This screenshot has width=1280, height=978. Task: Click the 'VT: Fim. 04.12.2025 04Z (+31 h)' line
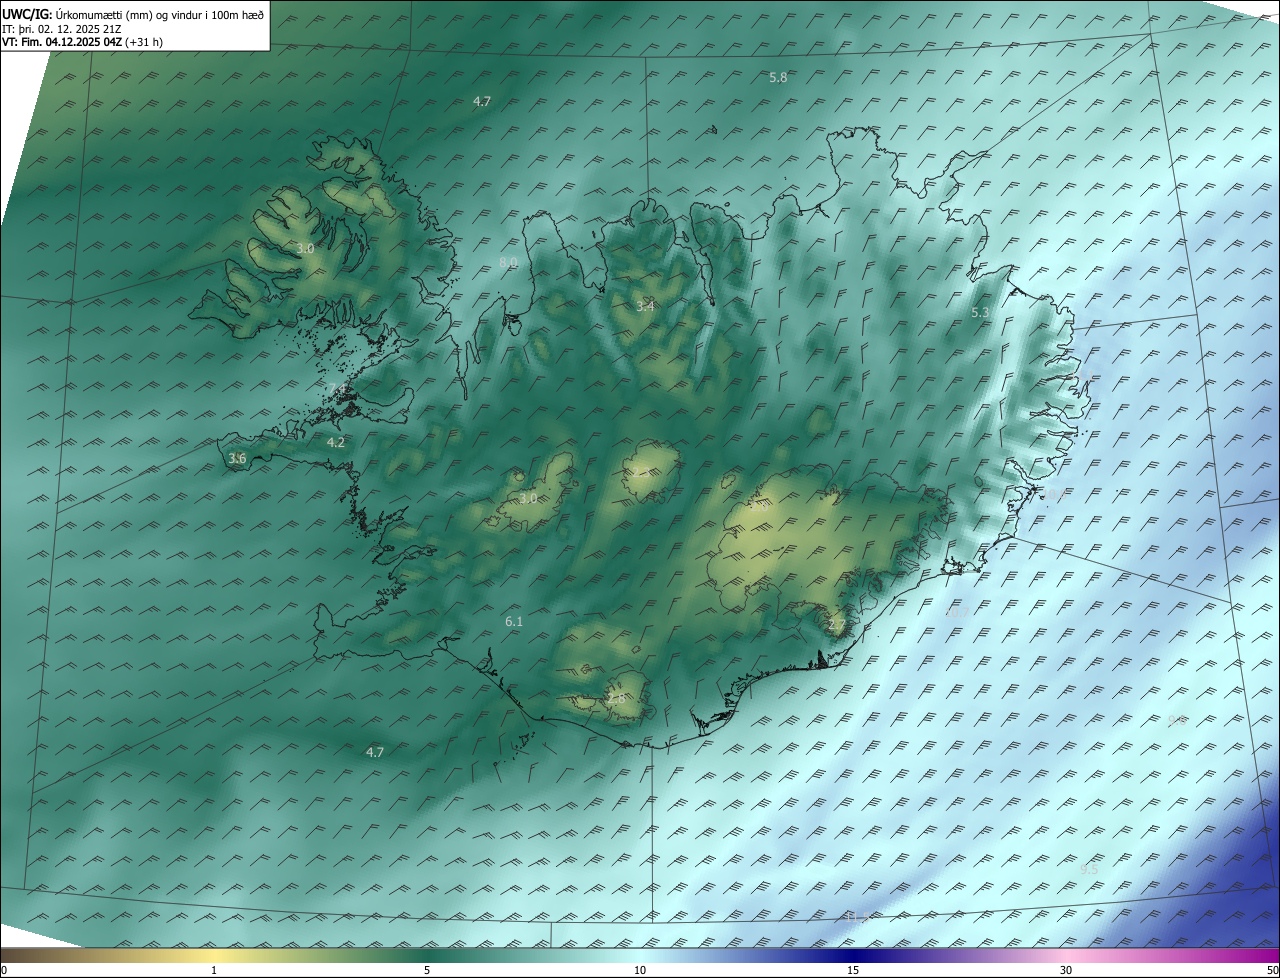pos(82,42)
